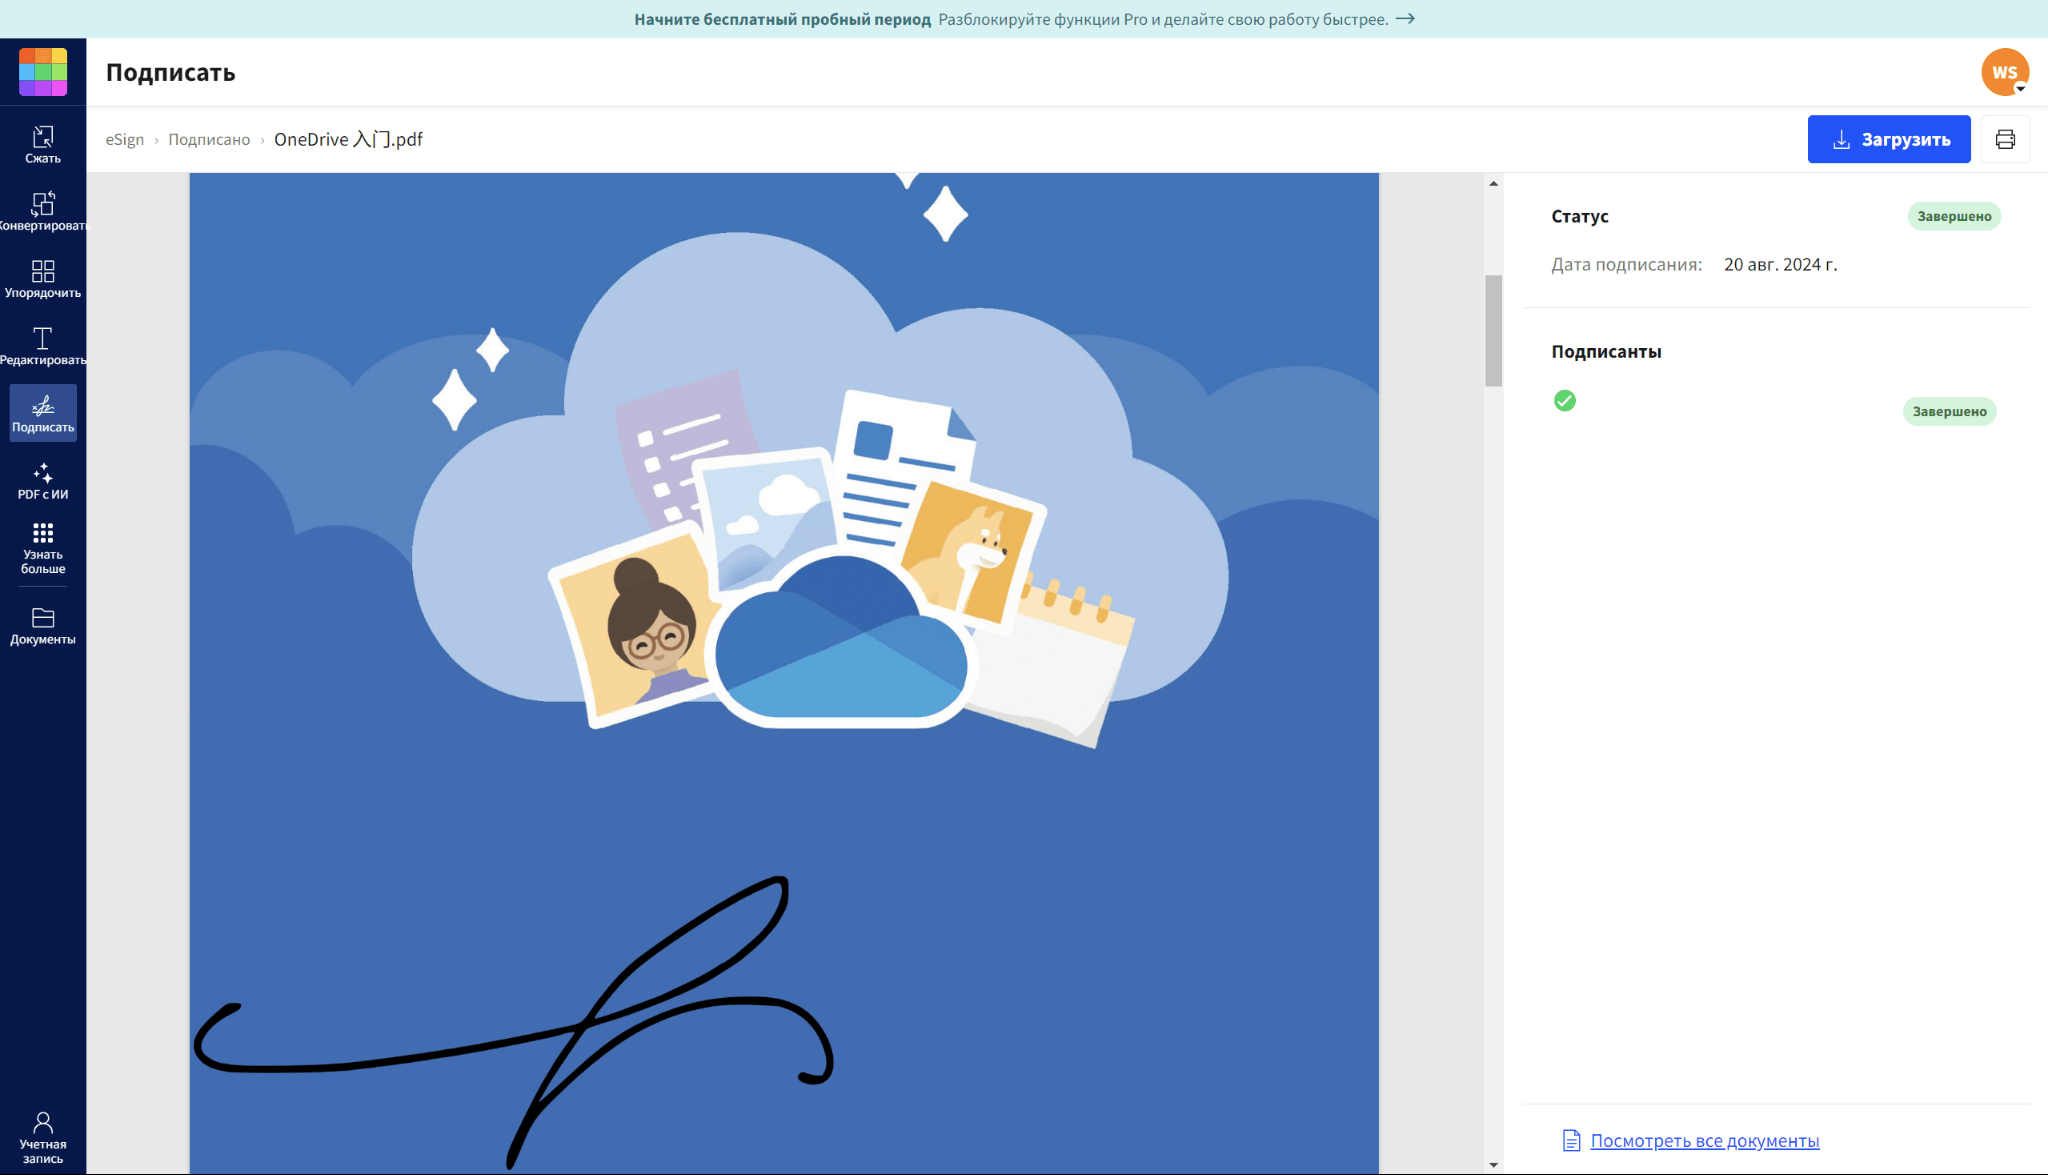Go to eSign breadcrumb
The image size is (2048, 1175).
pyautogui.click(x=125, y=139)
